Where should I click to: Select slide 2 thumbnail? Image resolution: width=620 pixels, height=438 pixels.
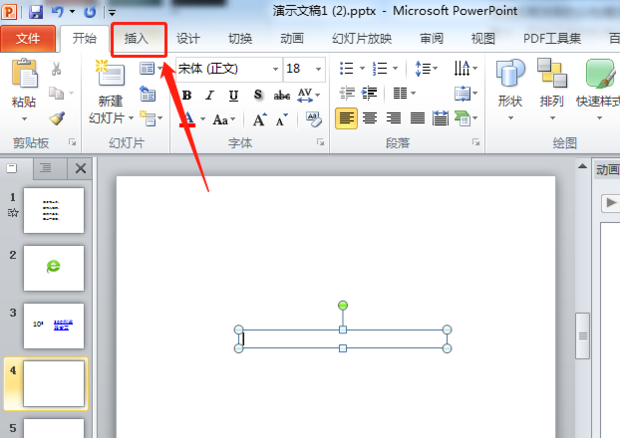tap(54, 268)
